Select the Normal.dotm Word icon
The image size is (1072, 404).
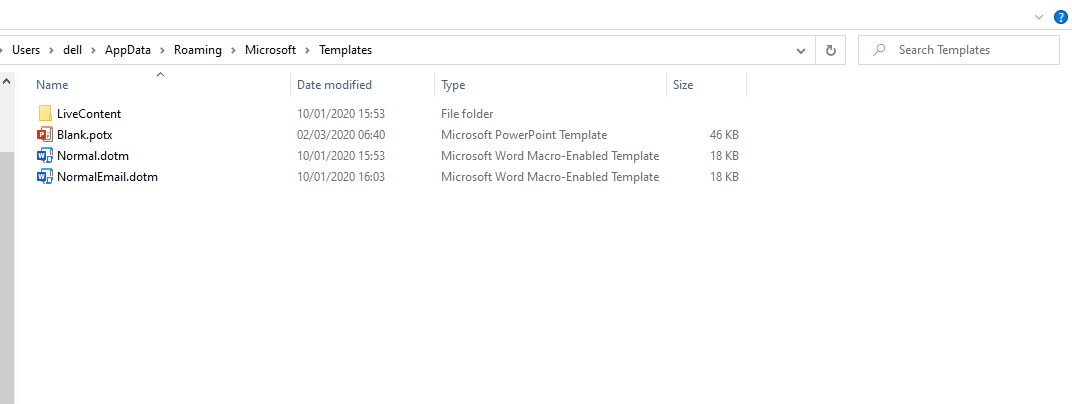pos(45,156)
